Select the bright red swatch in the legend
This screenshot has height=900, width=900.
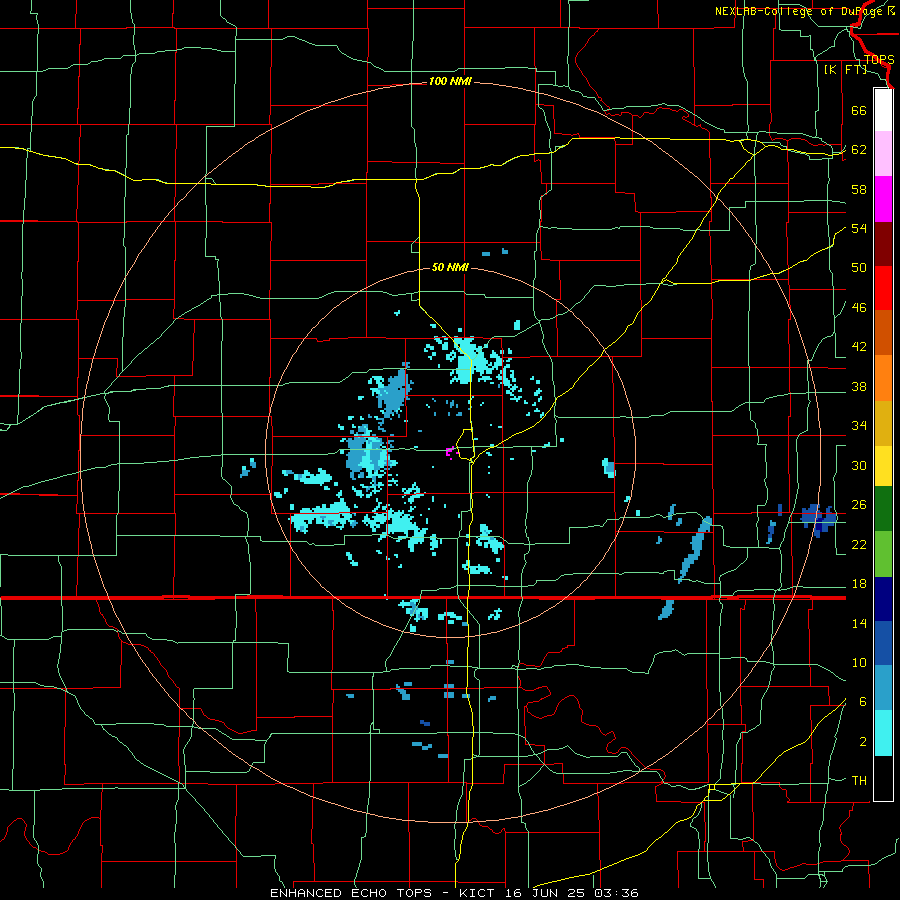click(883, 288)
